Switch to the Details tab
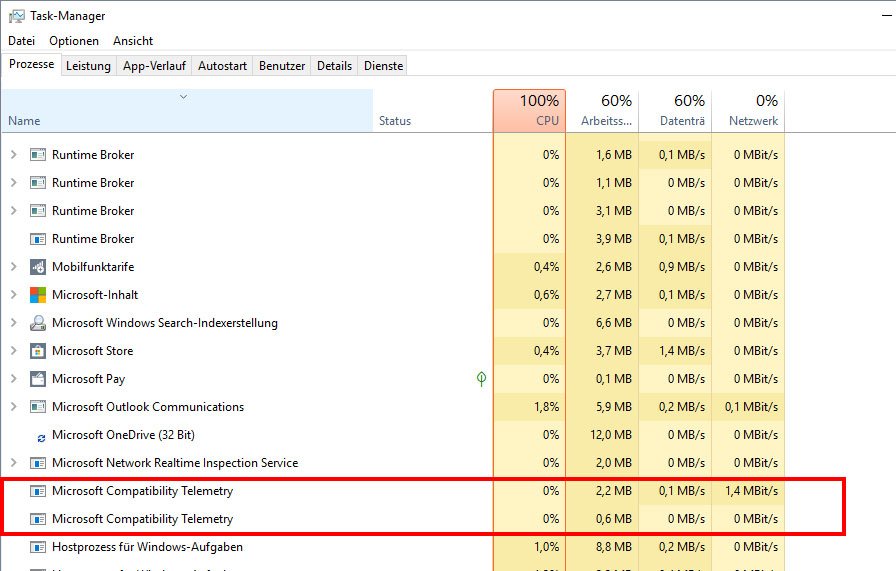896x571 pixels. pyautogui.click(x=334, y=66)
